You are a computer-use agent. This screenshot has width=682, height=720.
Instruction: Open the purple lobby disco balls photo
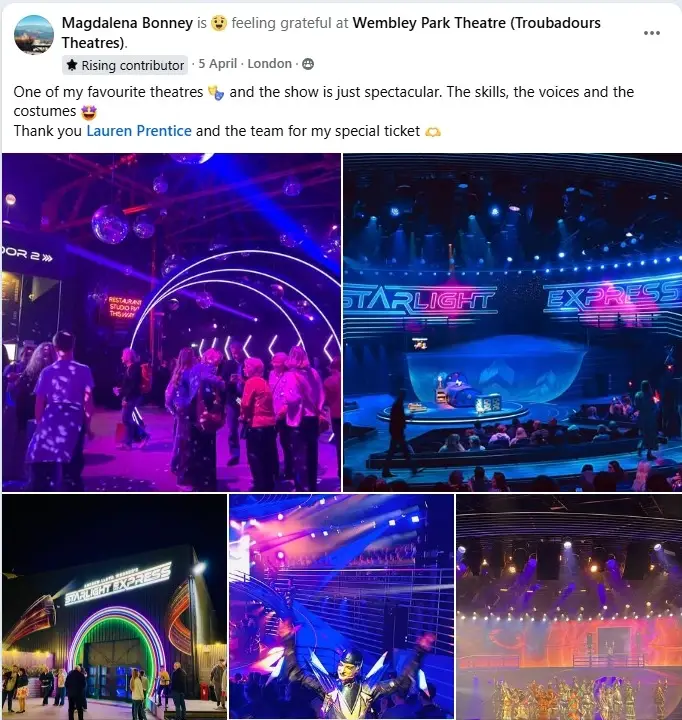171,322
